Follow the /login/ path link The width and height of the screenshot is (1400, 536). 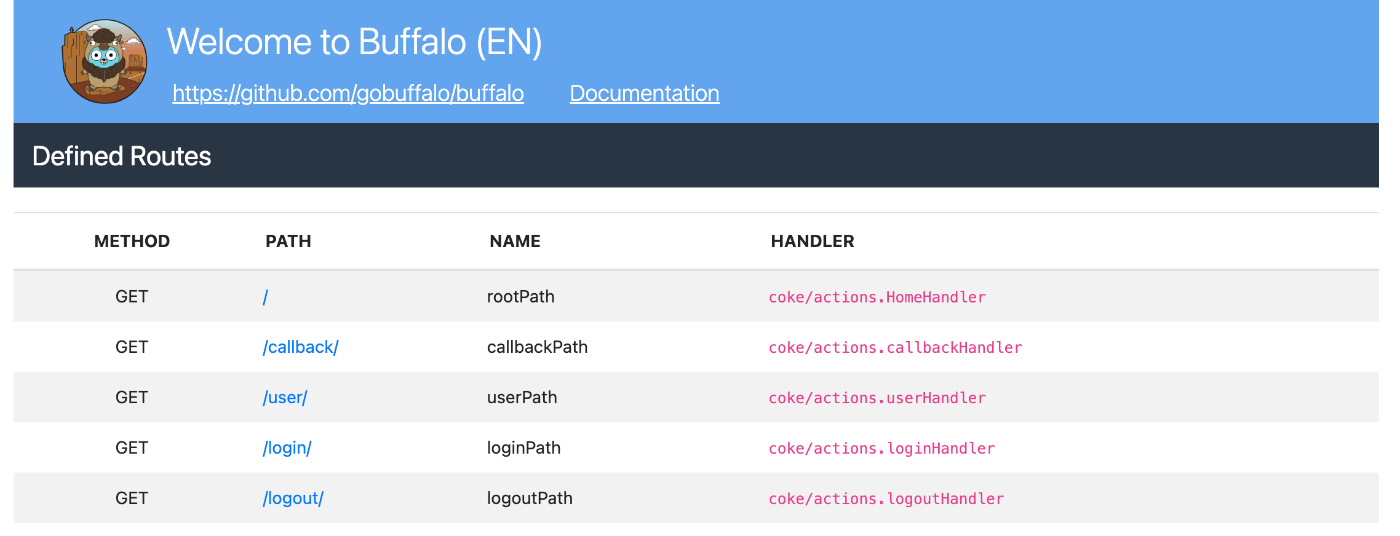[x=287, y=448]
